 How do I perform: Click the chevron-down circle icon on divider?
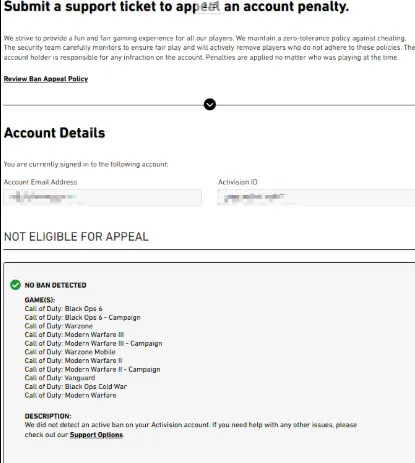(x=210, y=105)
